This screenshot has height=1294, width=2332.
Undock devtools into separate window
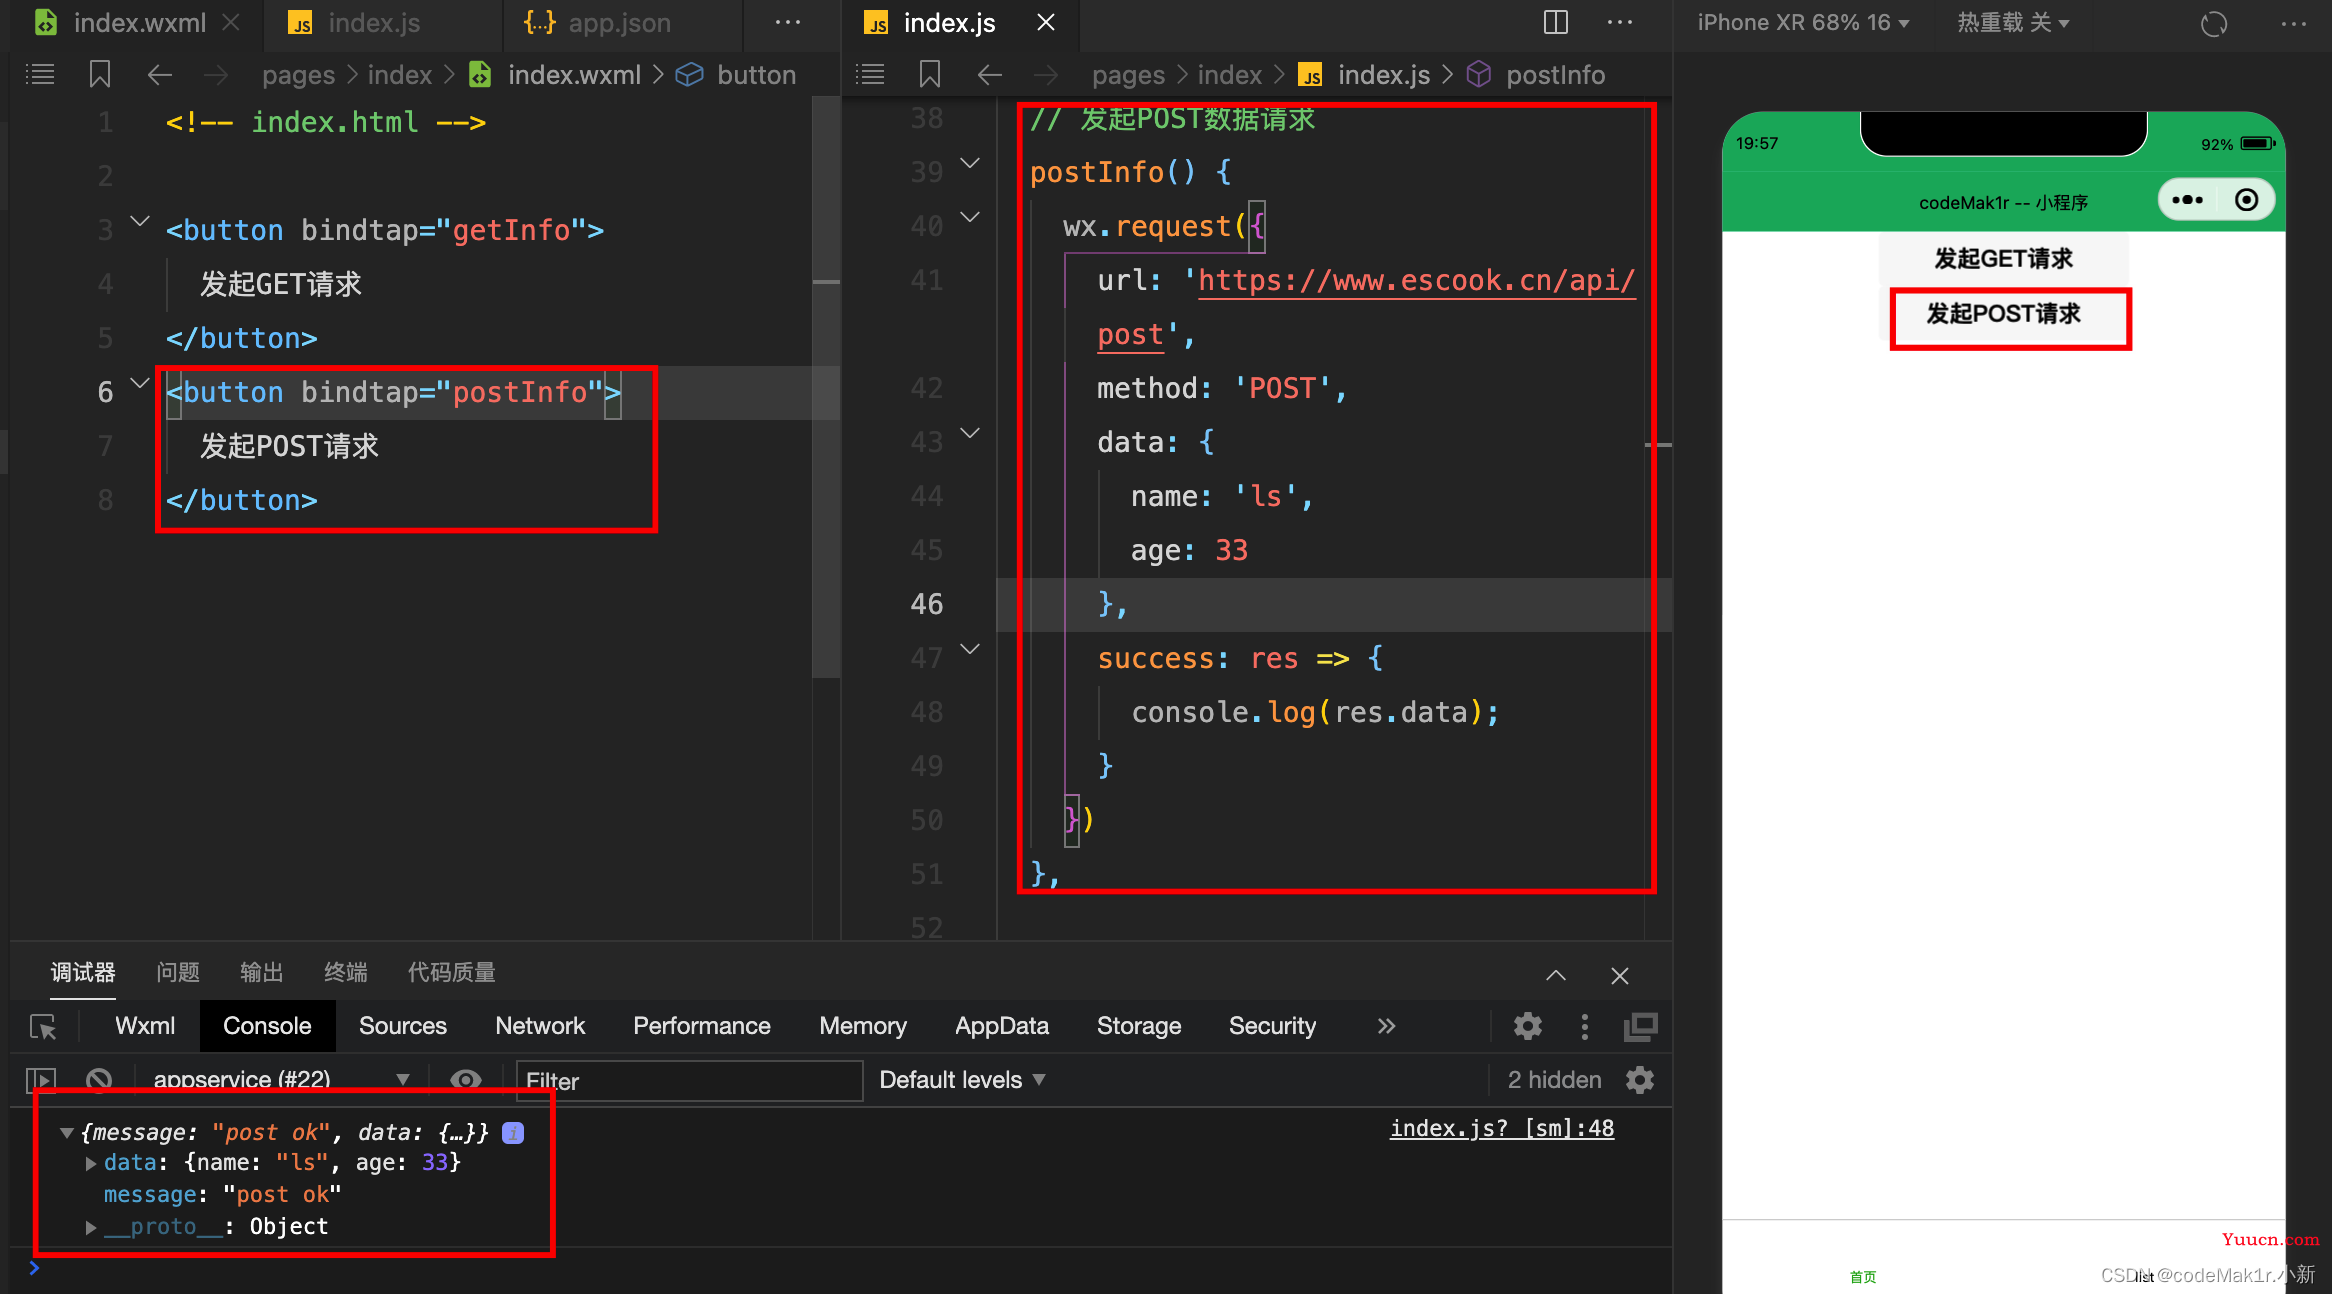pos(1640,1026)
